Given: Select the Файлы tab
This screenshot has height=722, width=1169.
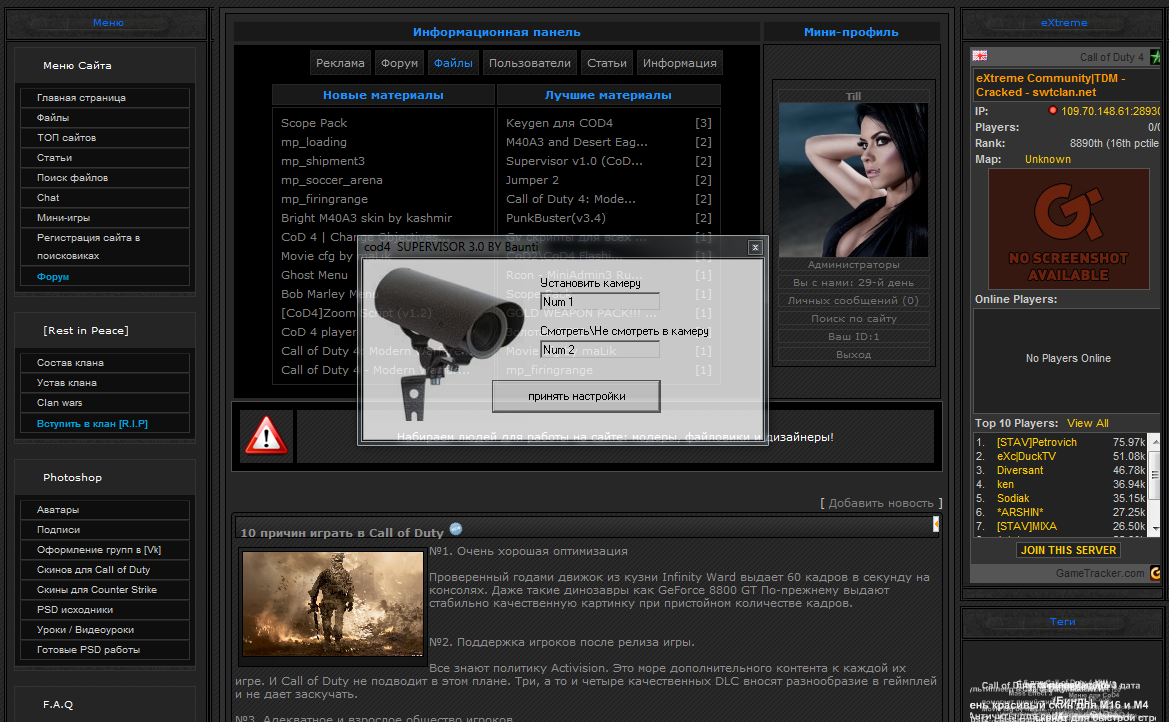Looking at the screenshot, I should (453, 63).
